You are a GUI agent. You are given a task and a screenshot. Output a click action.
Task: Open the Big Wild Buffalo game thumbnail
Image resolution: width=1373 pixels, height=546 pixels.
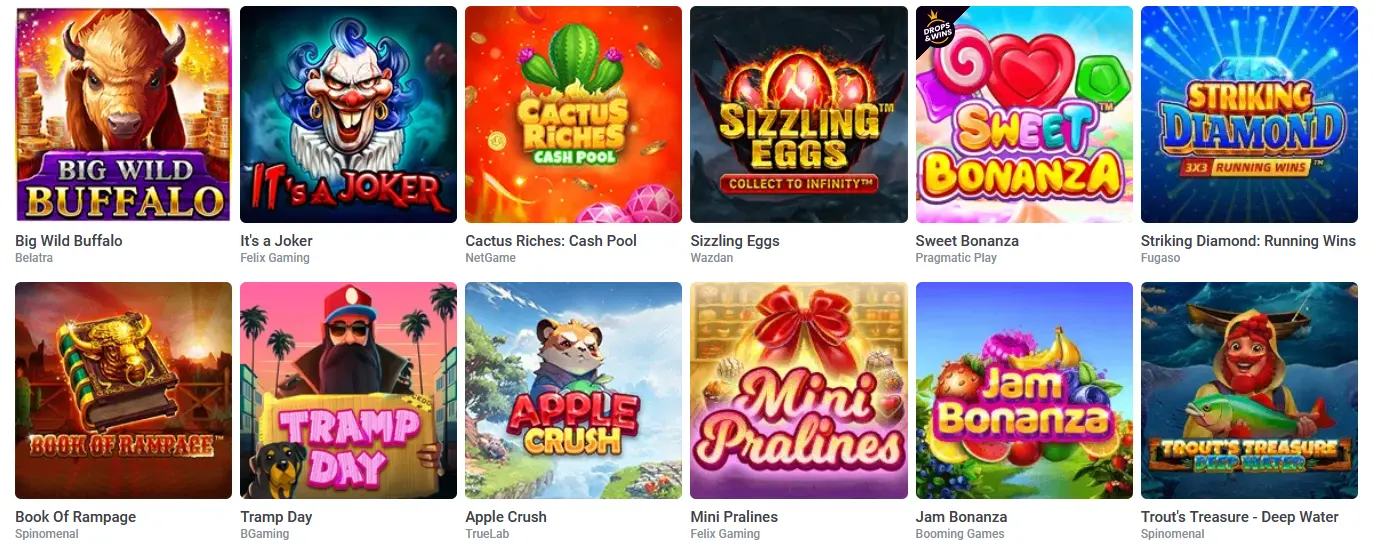pos(123,115)
